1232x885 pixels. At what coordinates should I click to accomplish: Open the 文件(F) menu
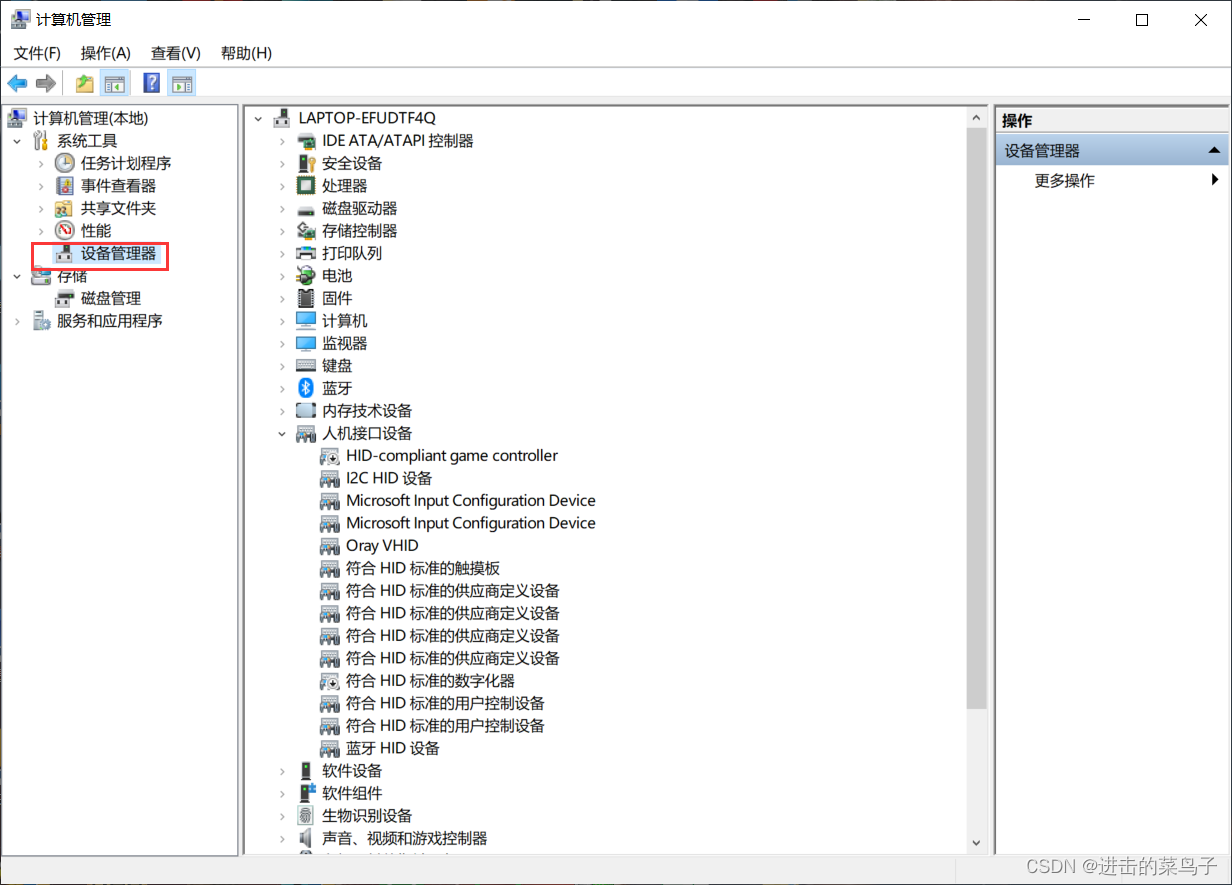(x=37, y=53)
